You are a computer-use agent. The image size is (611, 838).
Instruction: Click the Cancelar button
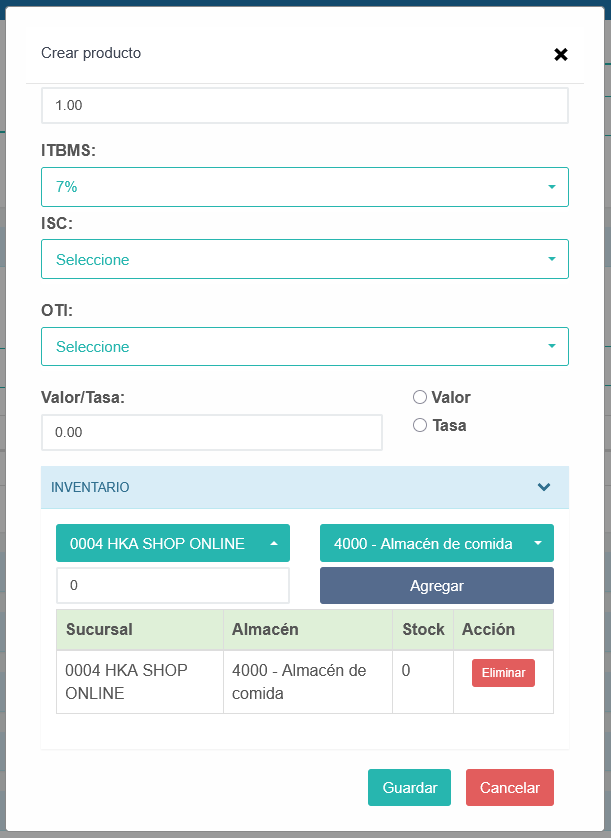click(509, 787)
